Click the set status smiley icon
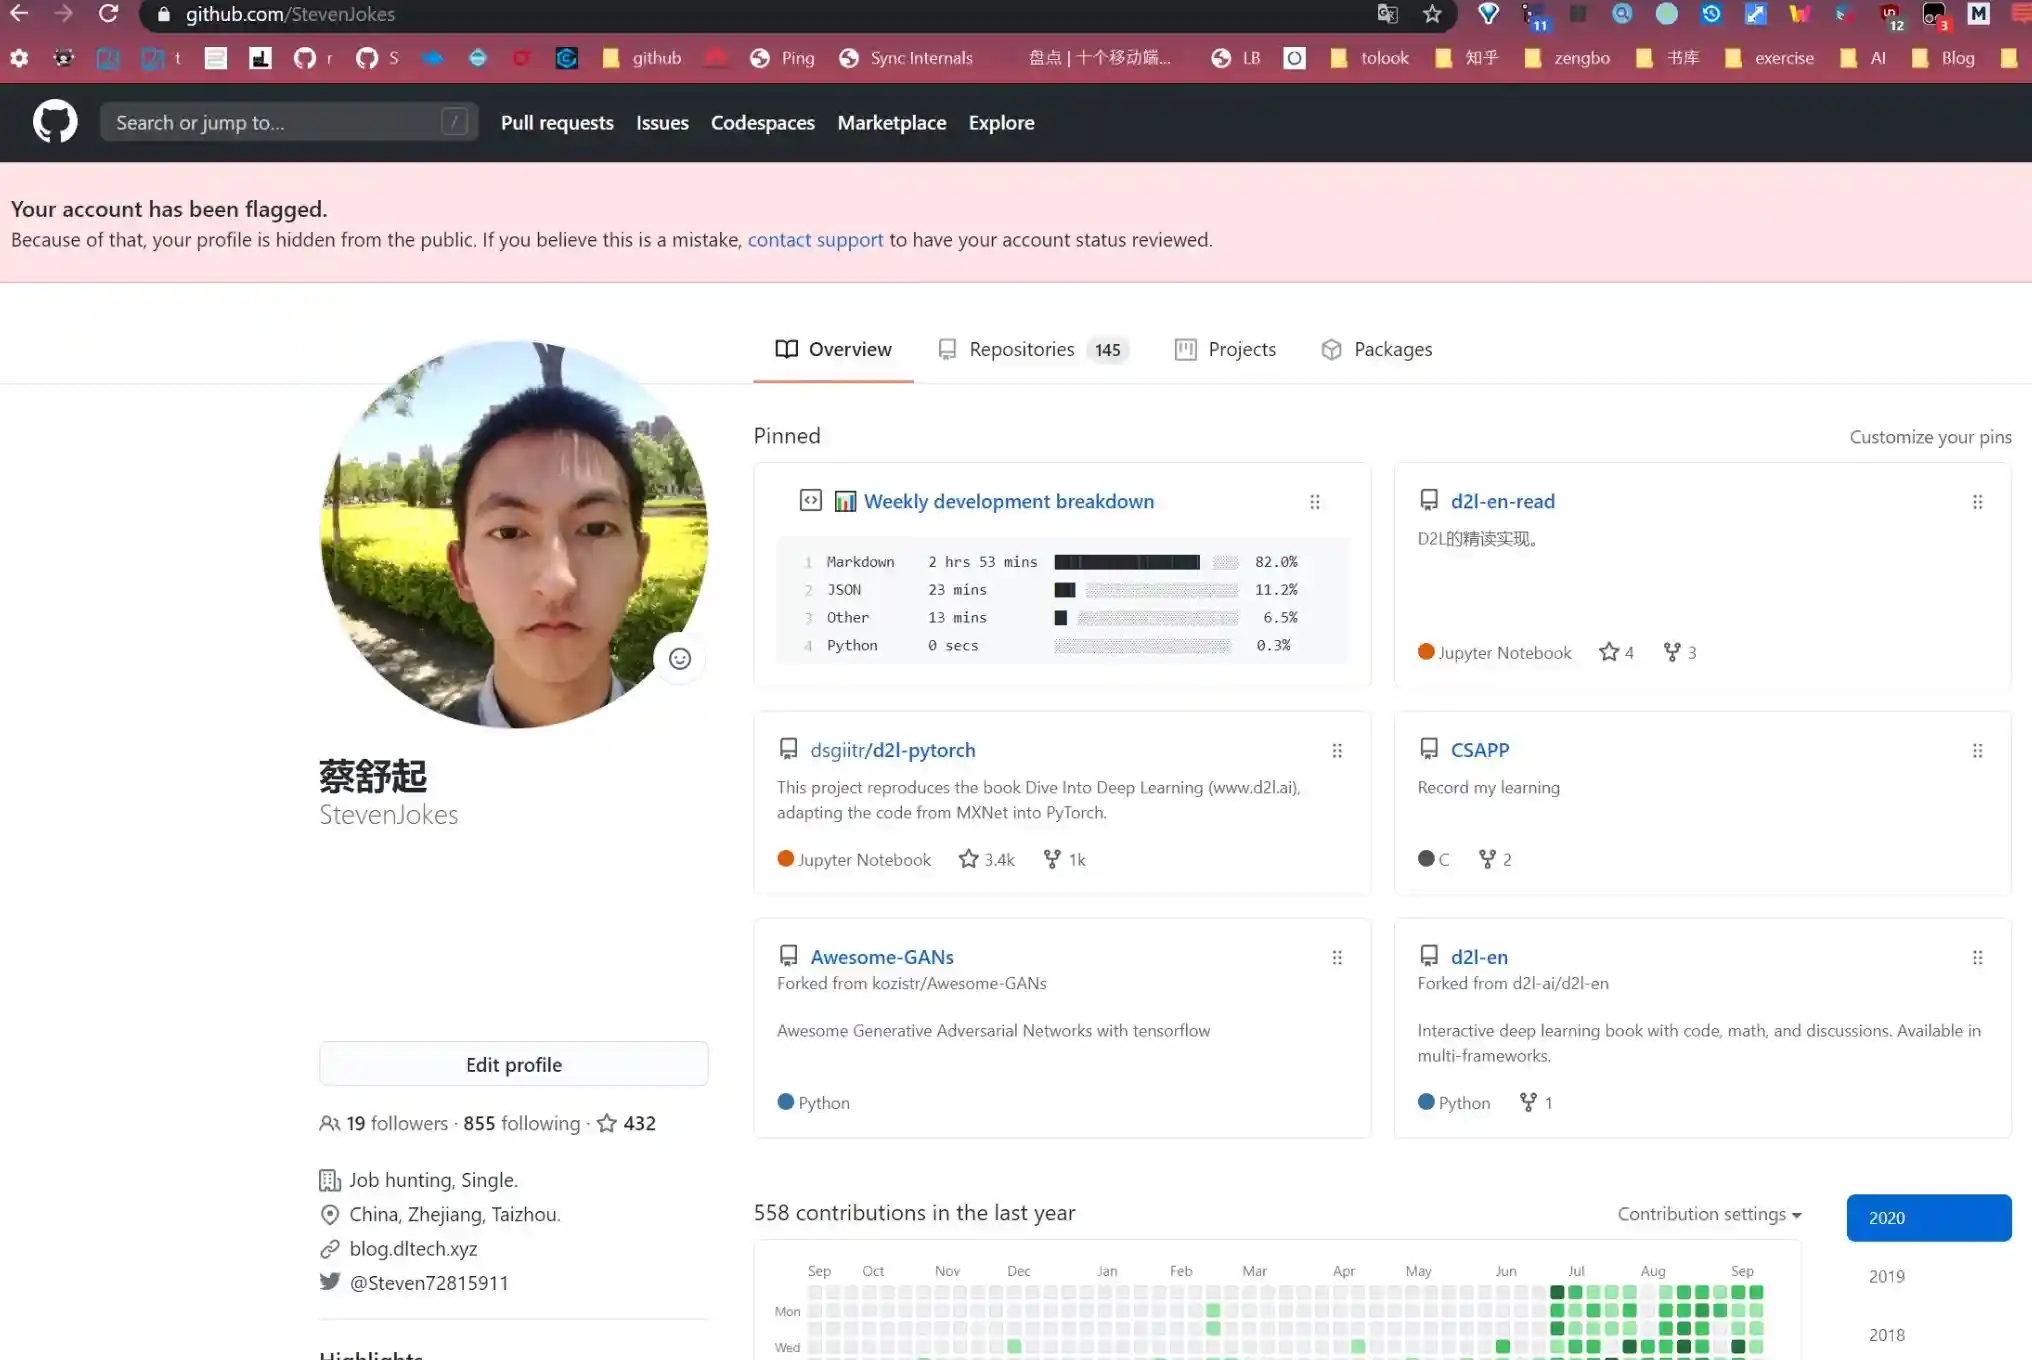The height and width of the screenshot is (1360, 2032). point(680,659)
